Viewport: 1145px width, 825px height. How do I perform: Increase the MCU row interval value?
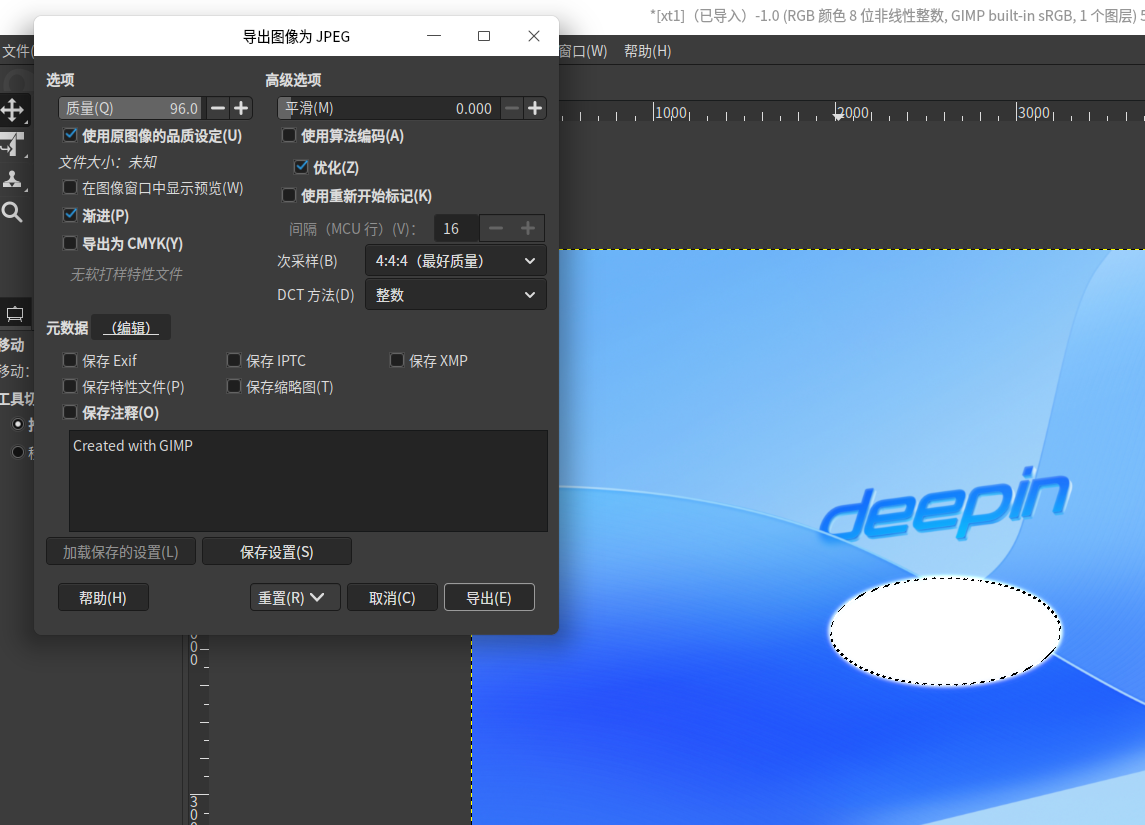coord(528,229)
